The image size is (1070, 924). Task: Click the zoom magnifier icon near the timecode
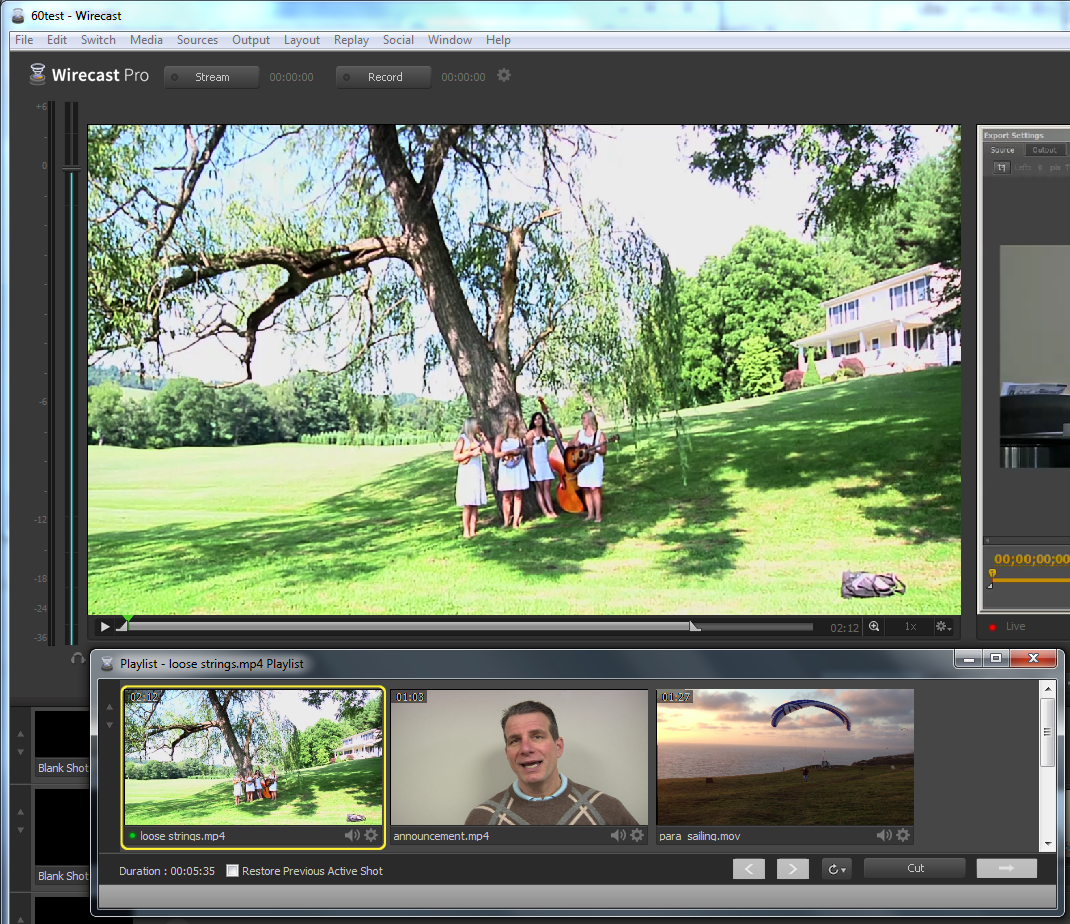(x=873, y=626)
